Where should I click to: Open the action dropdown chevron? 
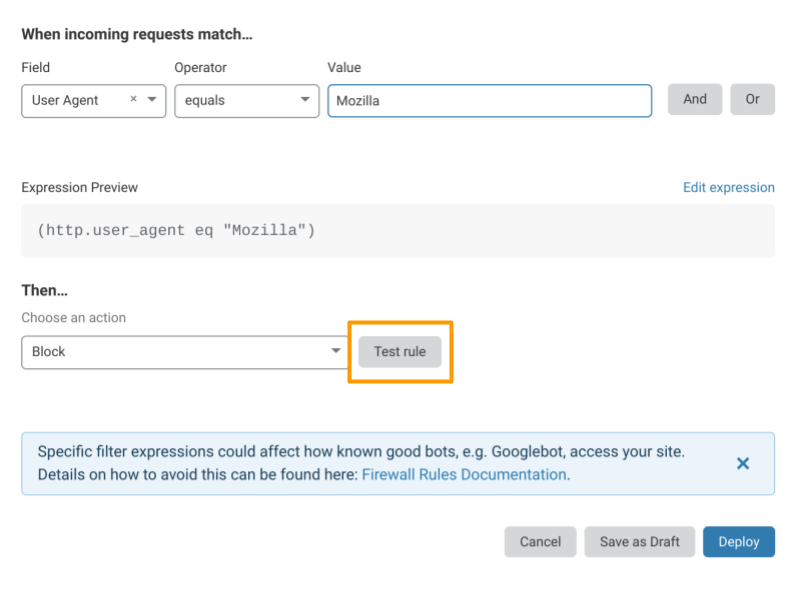(x=336, y=351)
